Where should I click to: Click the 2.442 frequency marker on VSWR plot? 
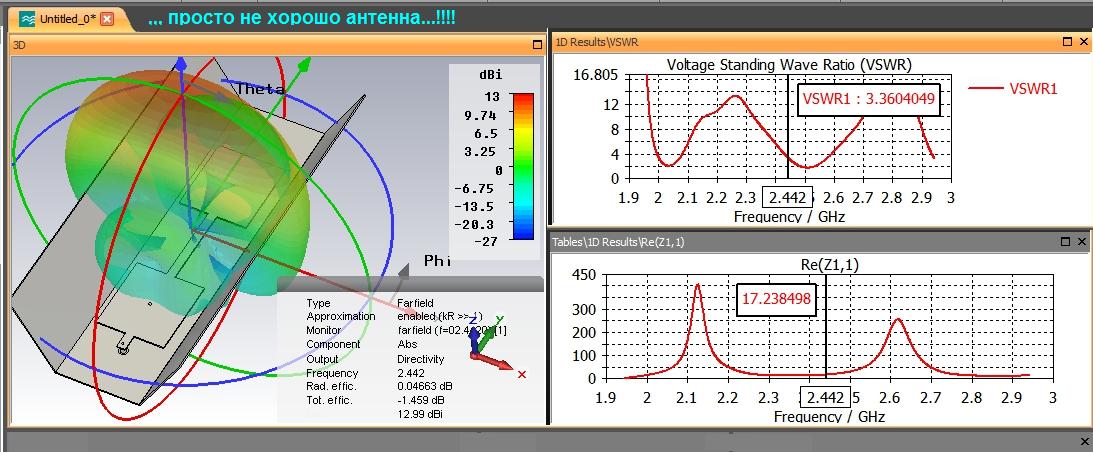point(788,198)
